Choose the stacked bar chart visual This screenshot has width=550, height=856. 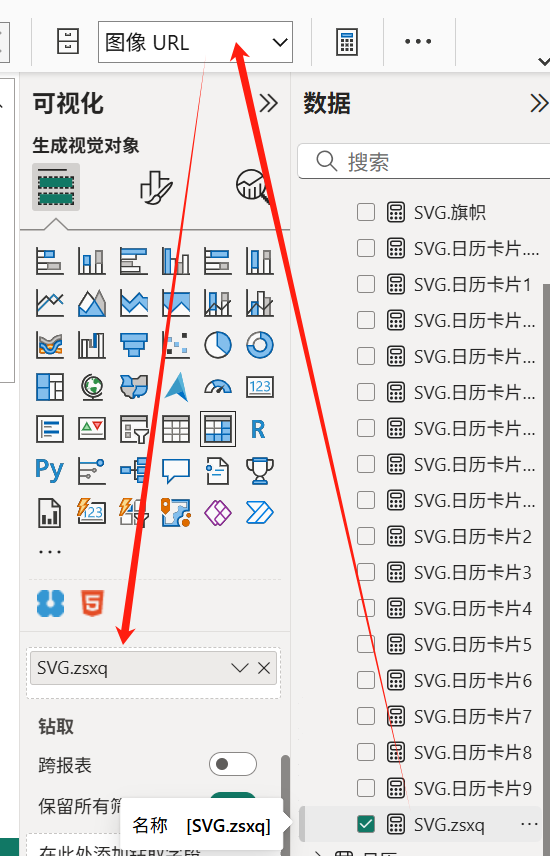tap(50, 260)
